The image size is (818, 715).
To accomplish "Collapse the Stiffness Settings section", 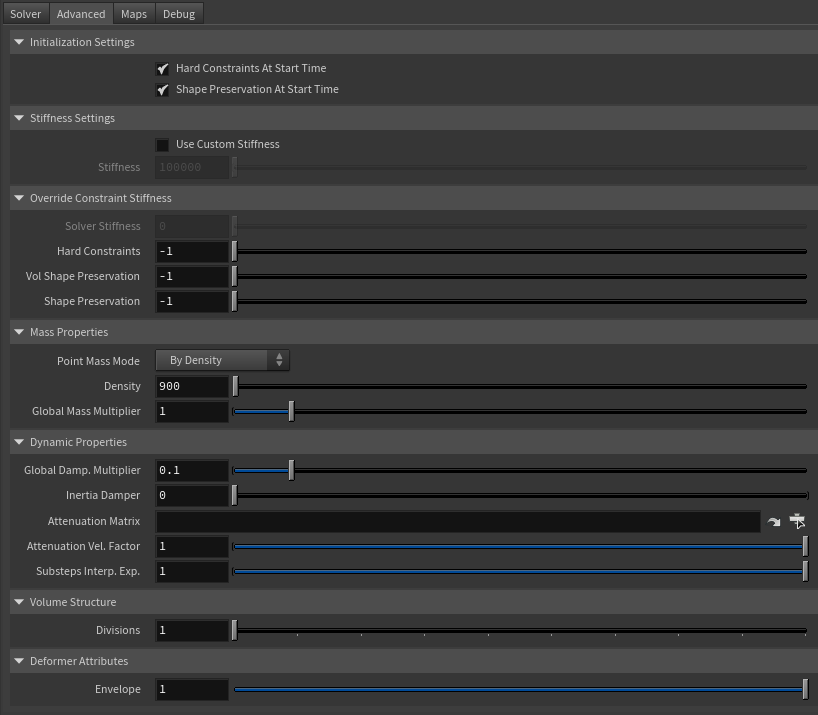I will [x=18, y=118].
